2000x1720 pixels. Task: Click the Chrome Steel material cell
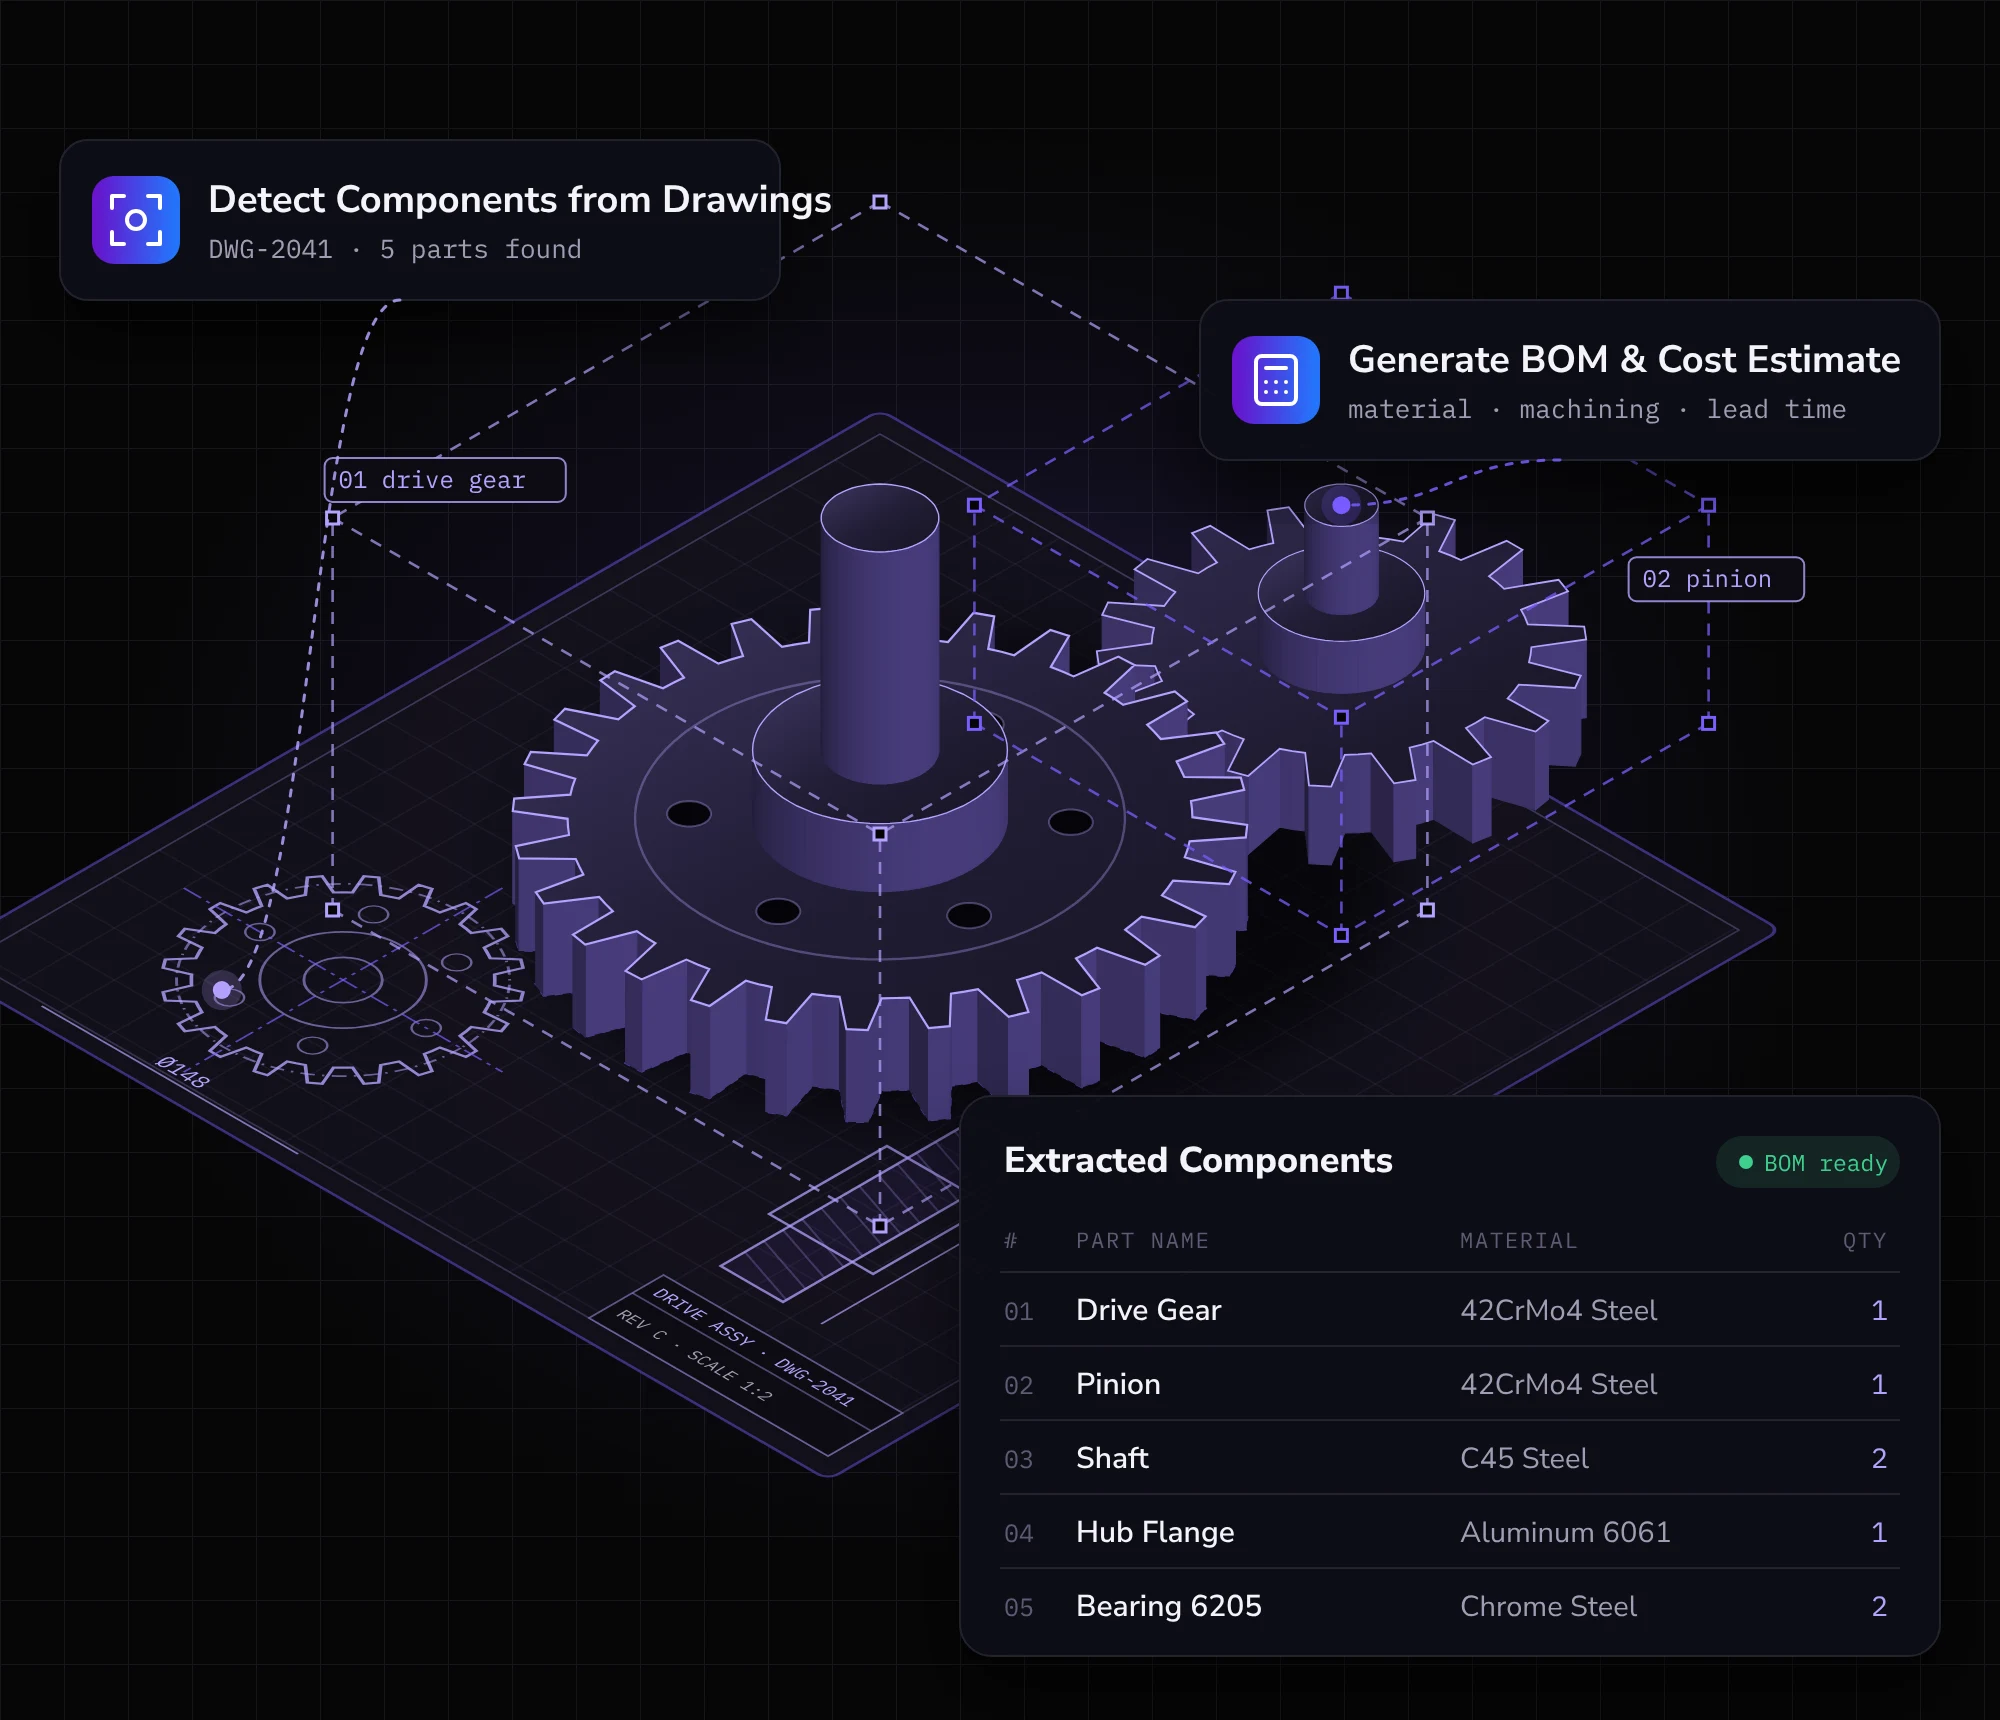(x=1548, y=1606)
